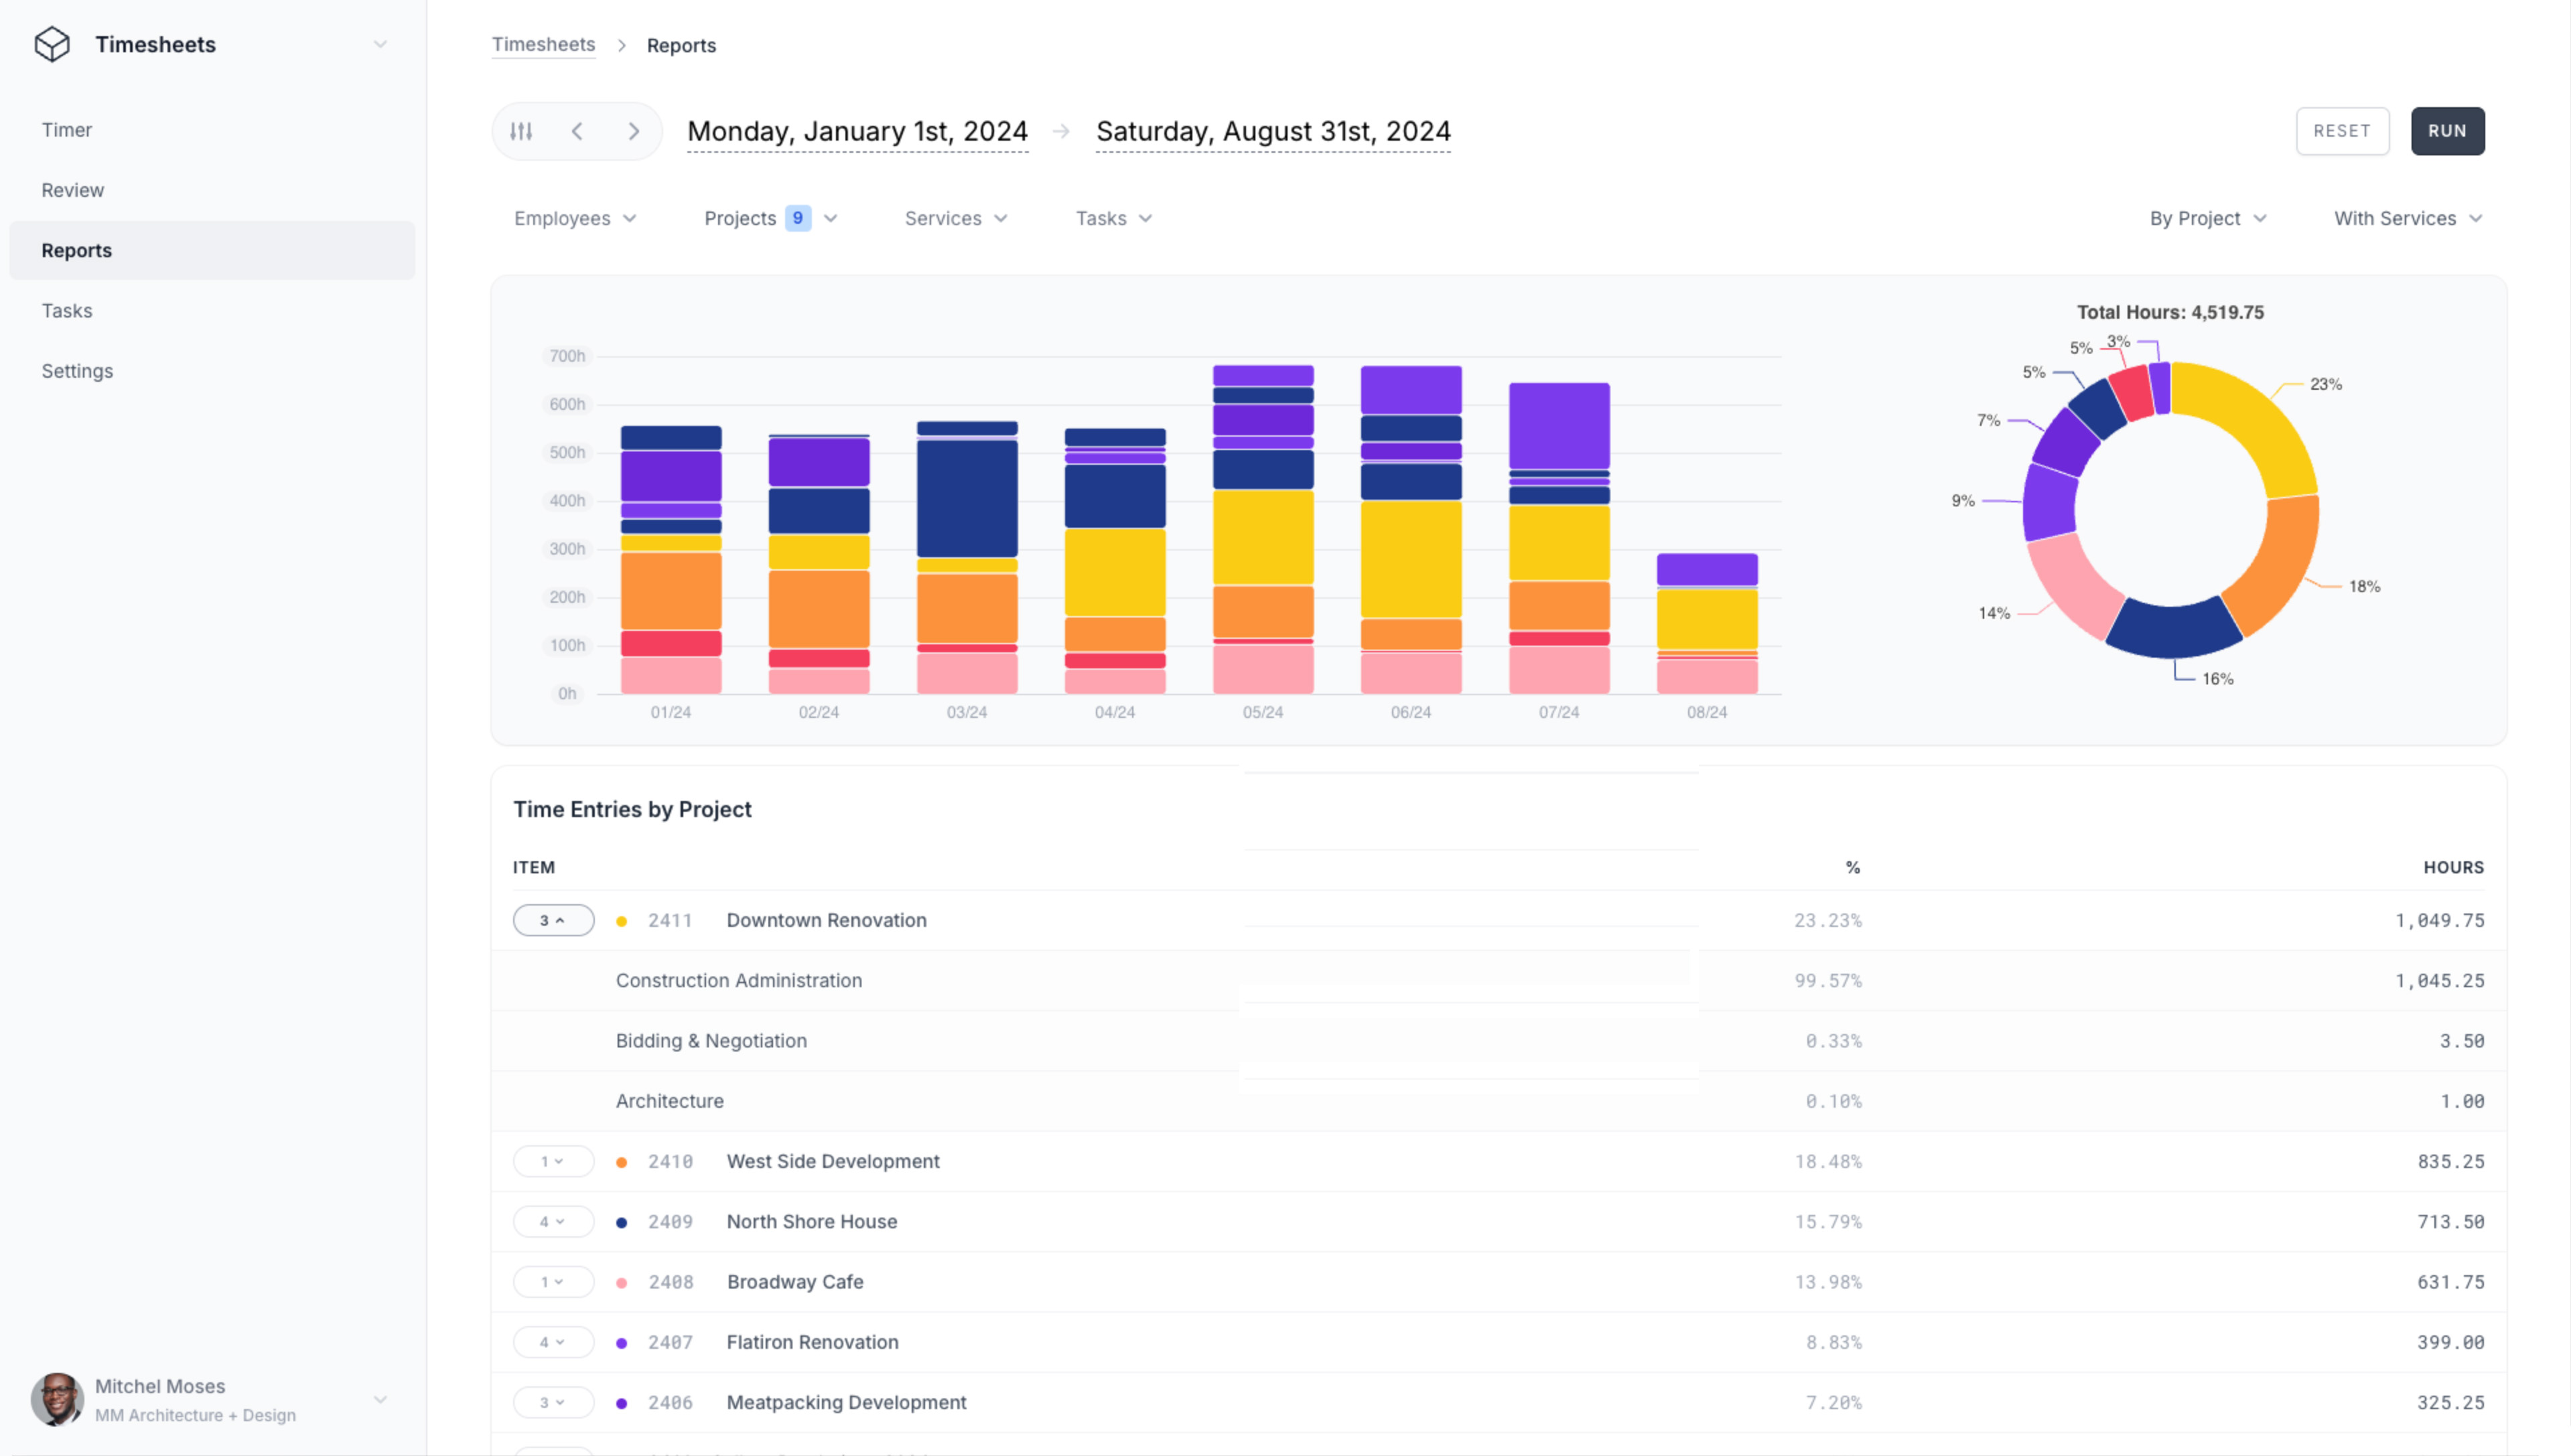Viewport: 2571px width, 1456px height.
Task: Click the Projects count badge 9
Action: click(x=797, y=218)
